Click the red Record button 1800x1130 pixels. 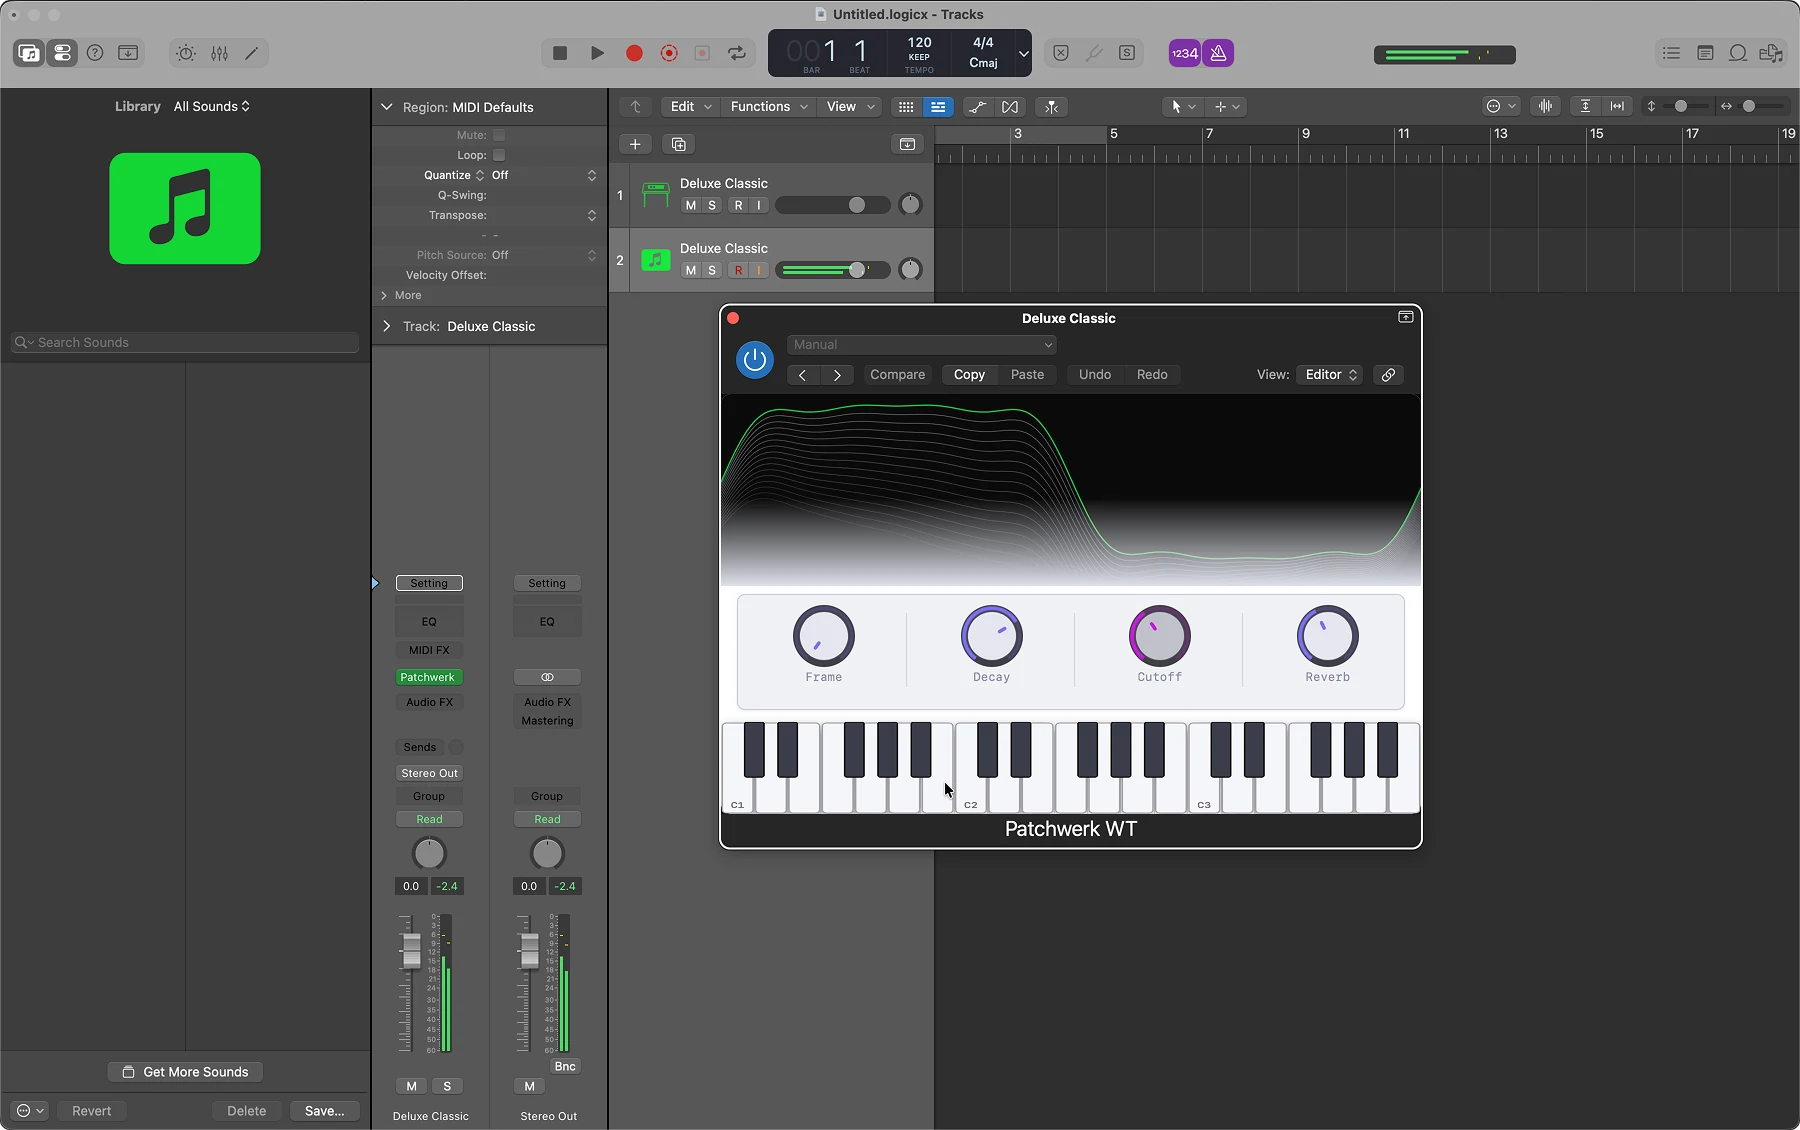pyautogui.click(x=634, y=53)
